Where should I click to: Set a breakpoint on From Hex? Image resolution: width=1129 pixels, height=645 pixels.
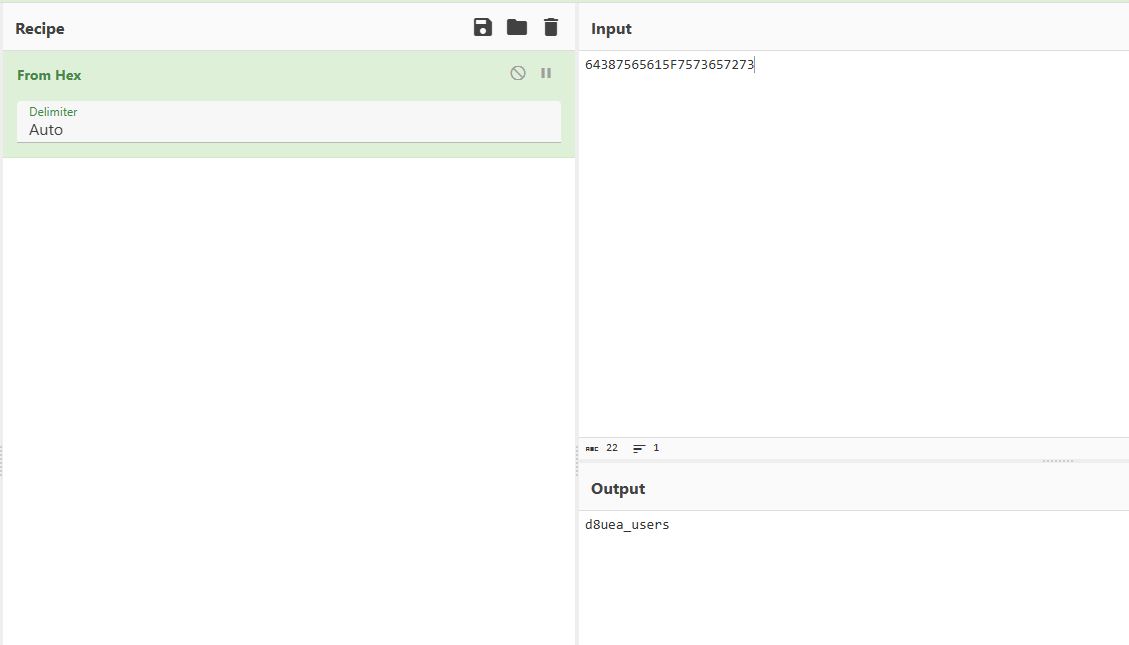pos(546,73)
